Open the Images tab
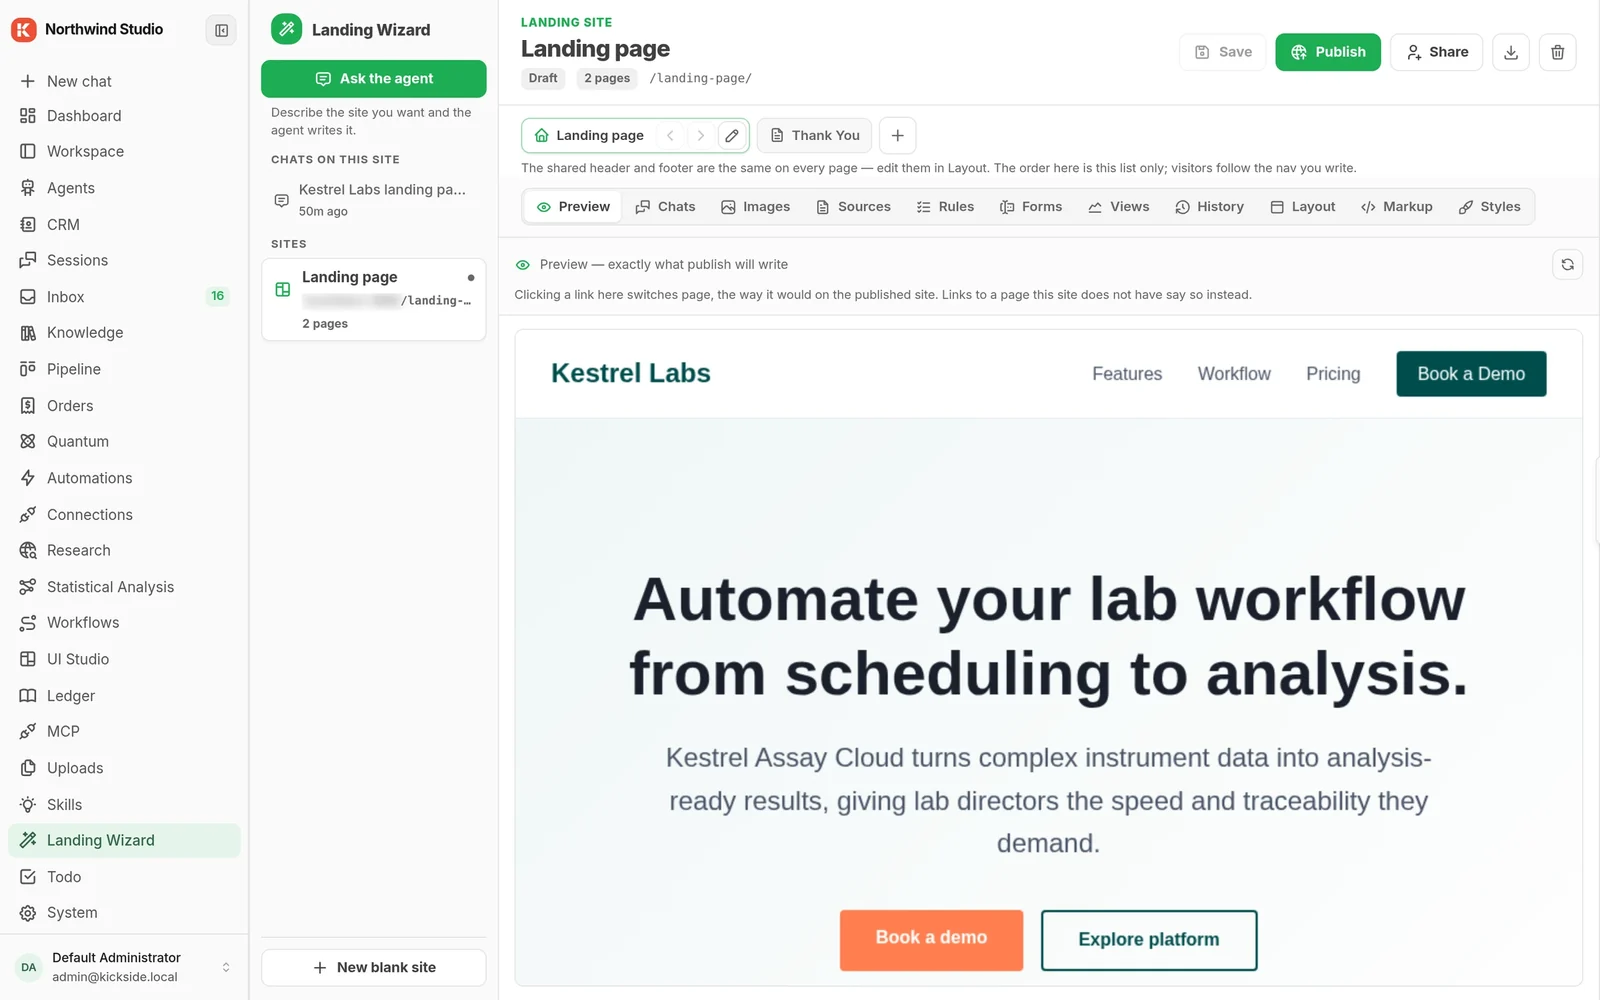Image resolution: width=1600 pixels, height=1000 pixels. tap(755, 207)
